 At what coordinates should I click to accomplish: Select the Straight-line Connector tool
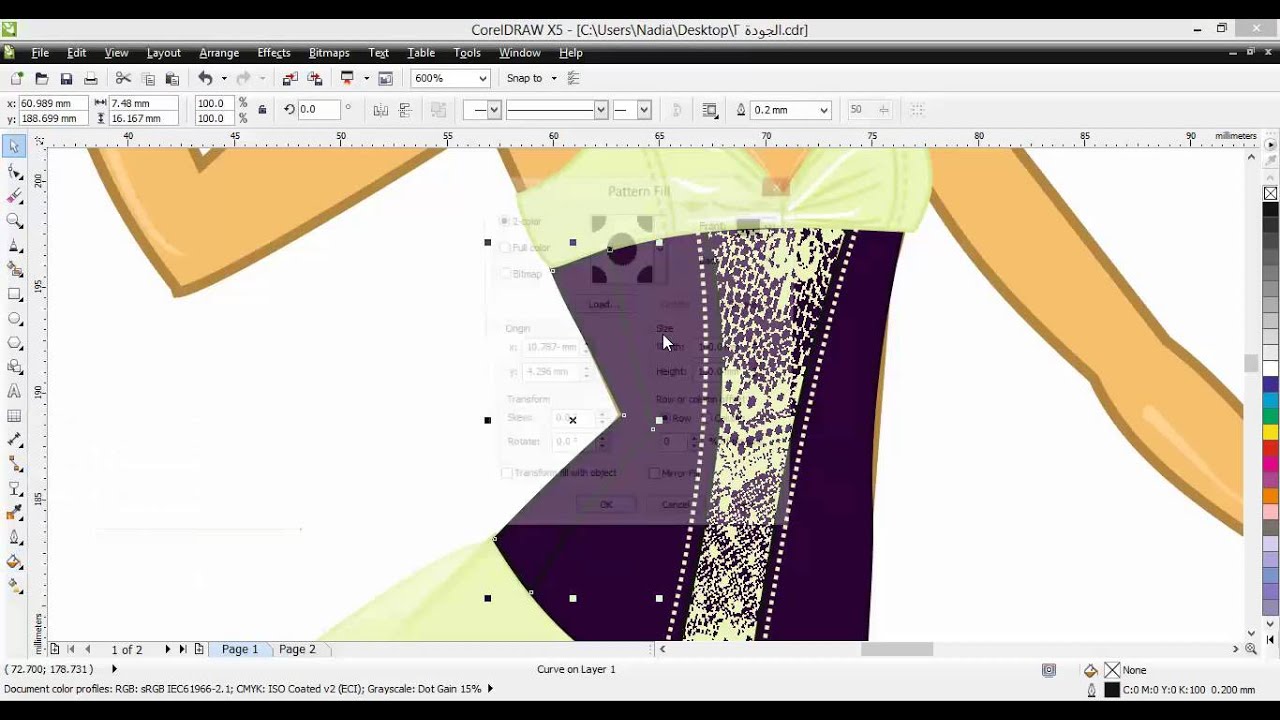[x=14, y=464]
